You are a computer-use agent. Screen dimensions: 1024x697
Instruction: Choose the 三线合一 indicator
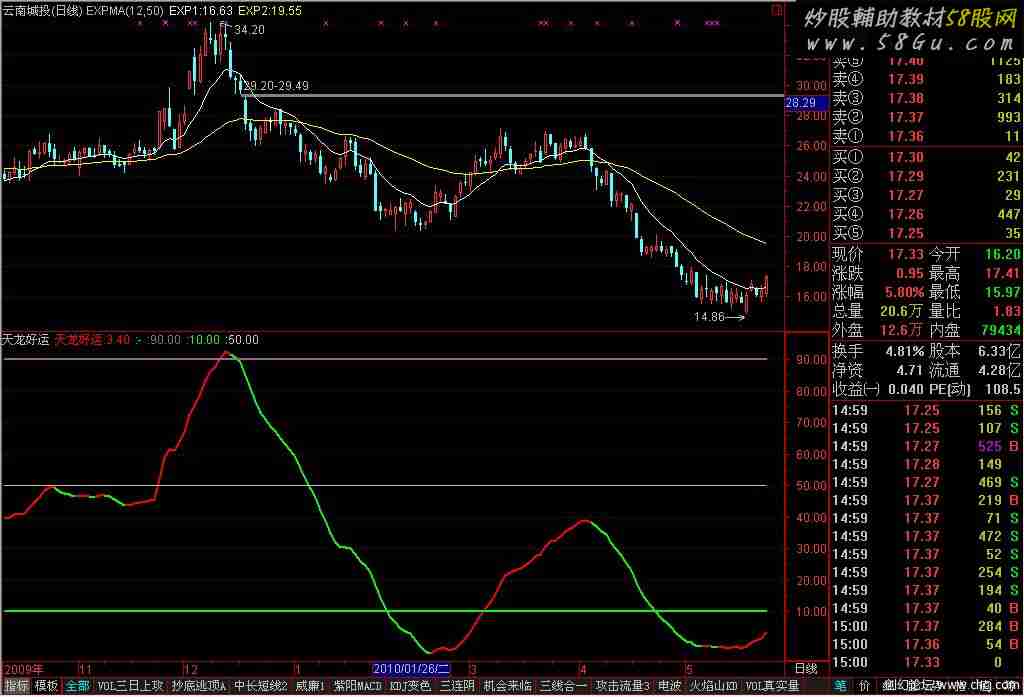pos(564,686)
